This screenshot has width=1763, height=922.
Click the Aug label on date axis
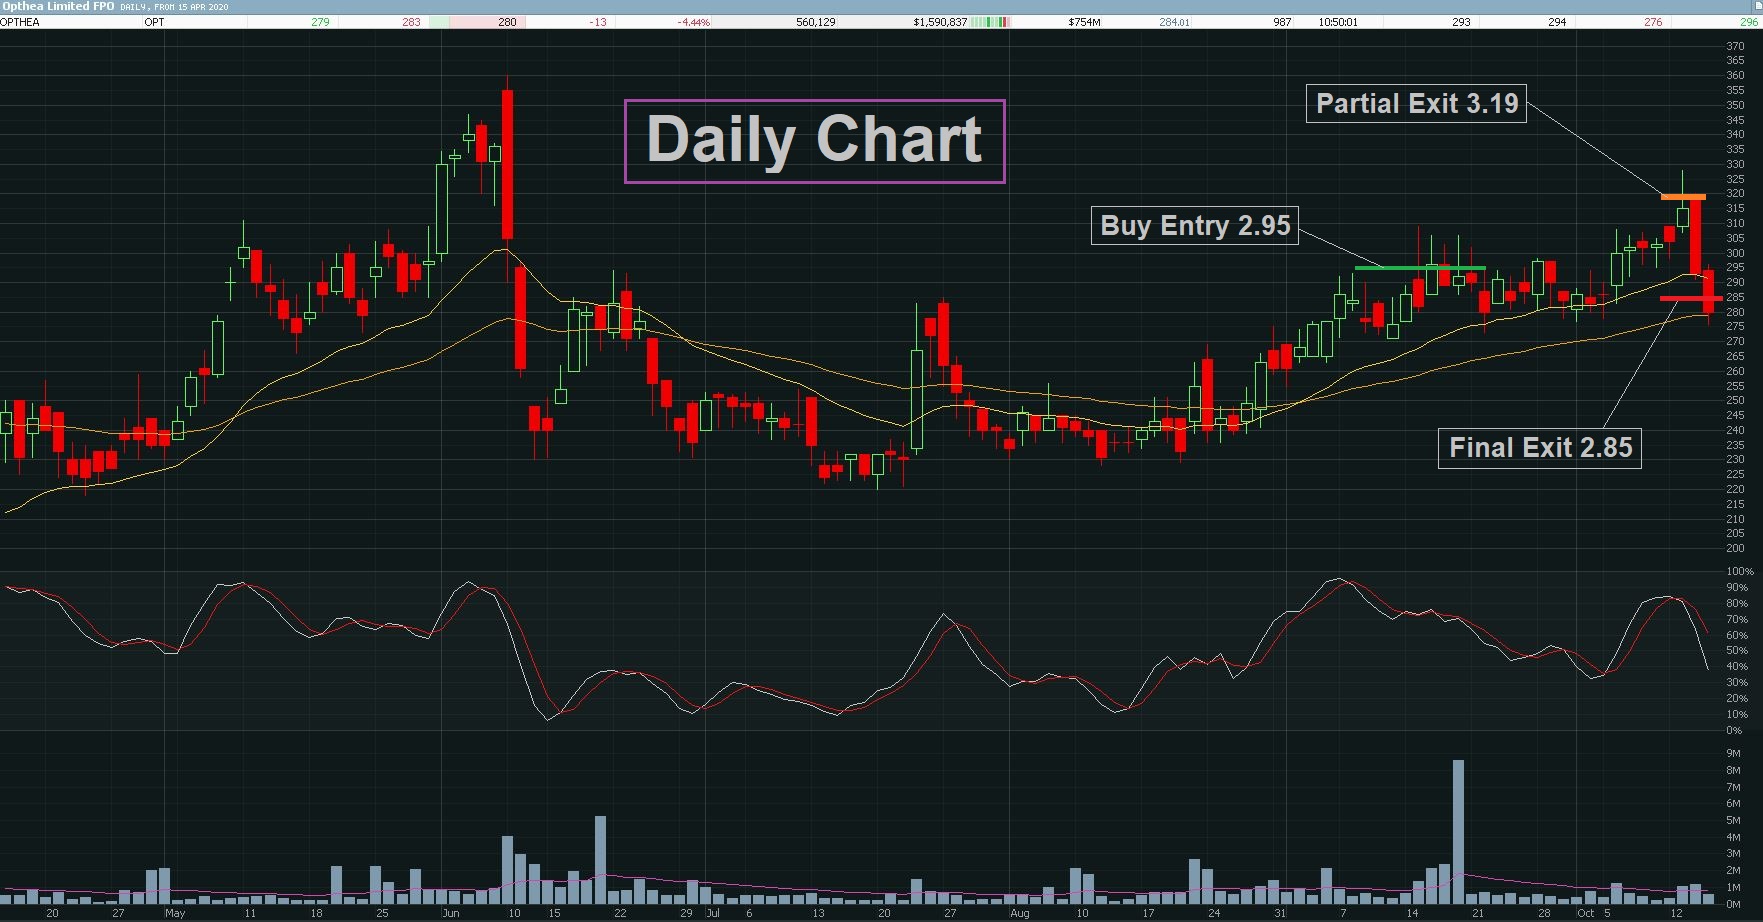pyautogui.click(x=1019, y=913)
